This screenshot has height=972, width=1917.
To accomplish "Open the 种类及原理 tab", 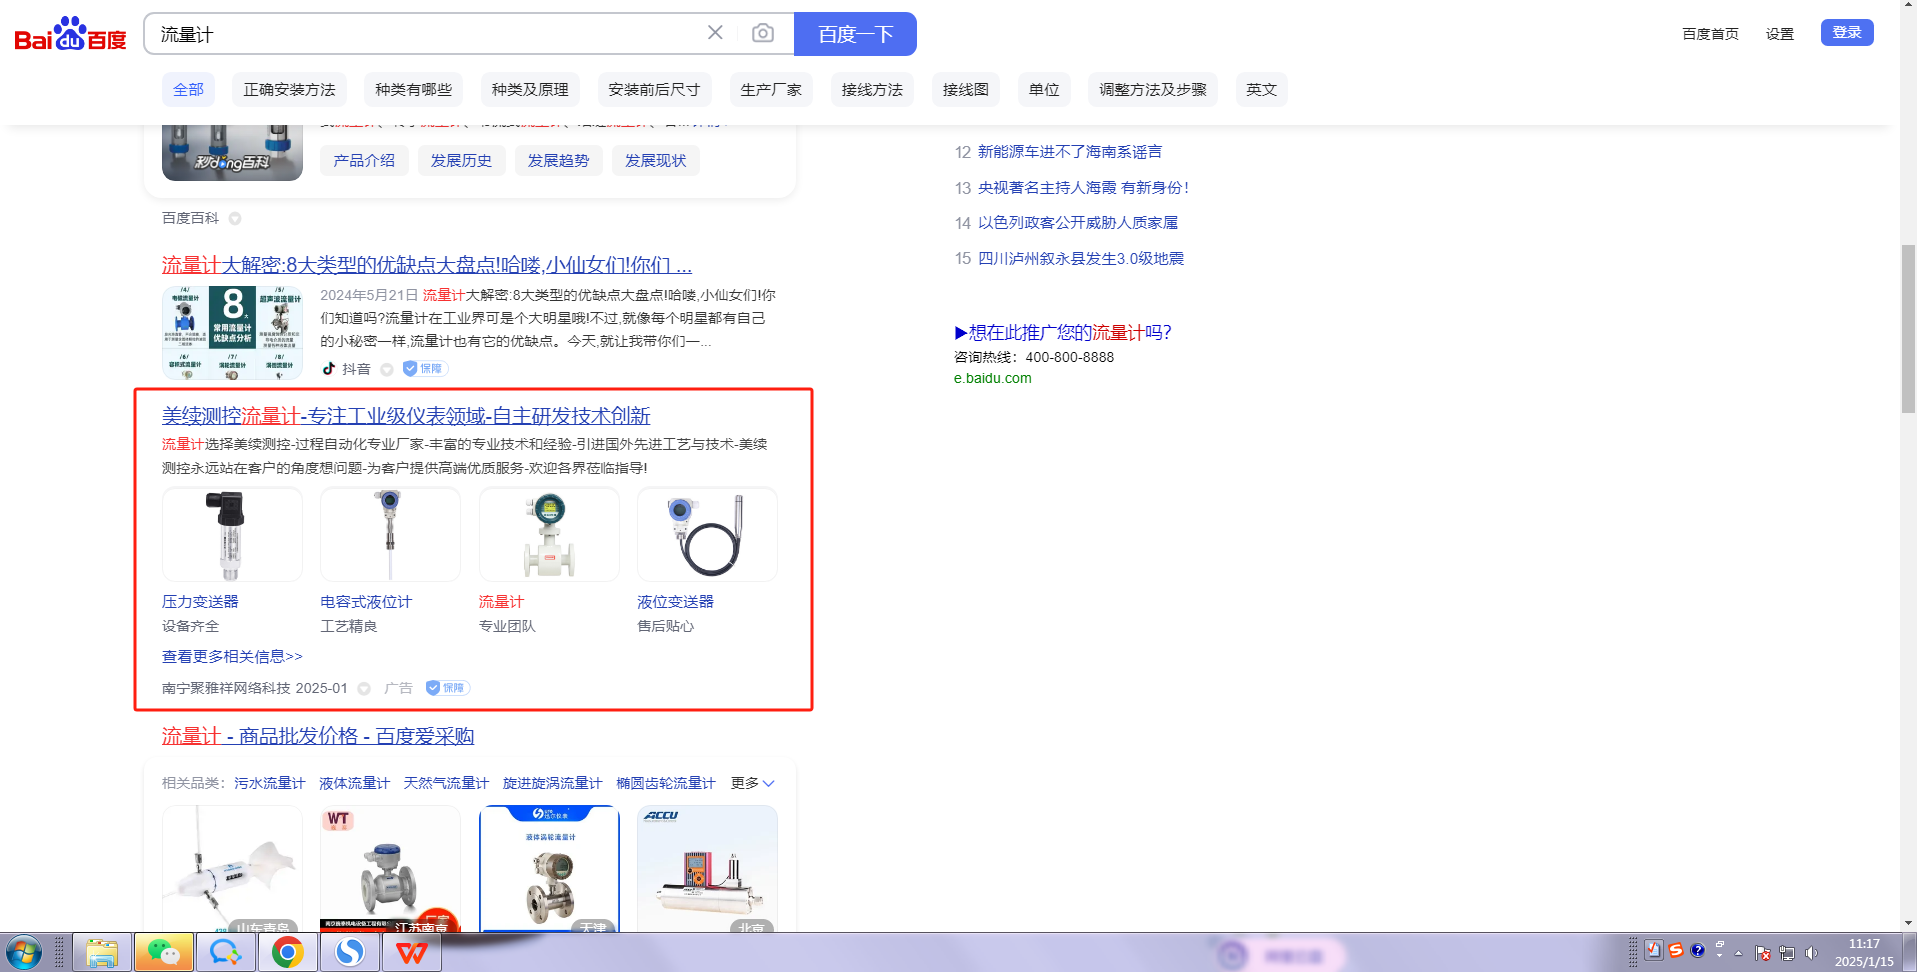I will tap(530, 90).
